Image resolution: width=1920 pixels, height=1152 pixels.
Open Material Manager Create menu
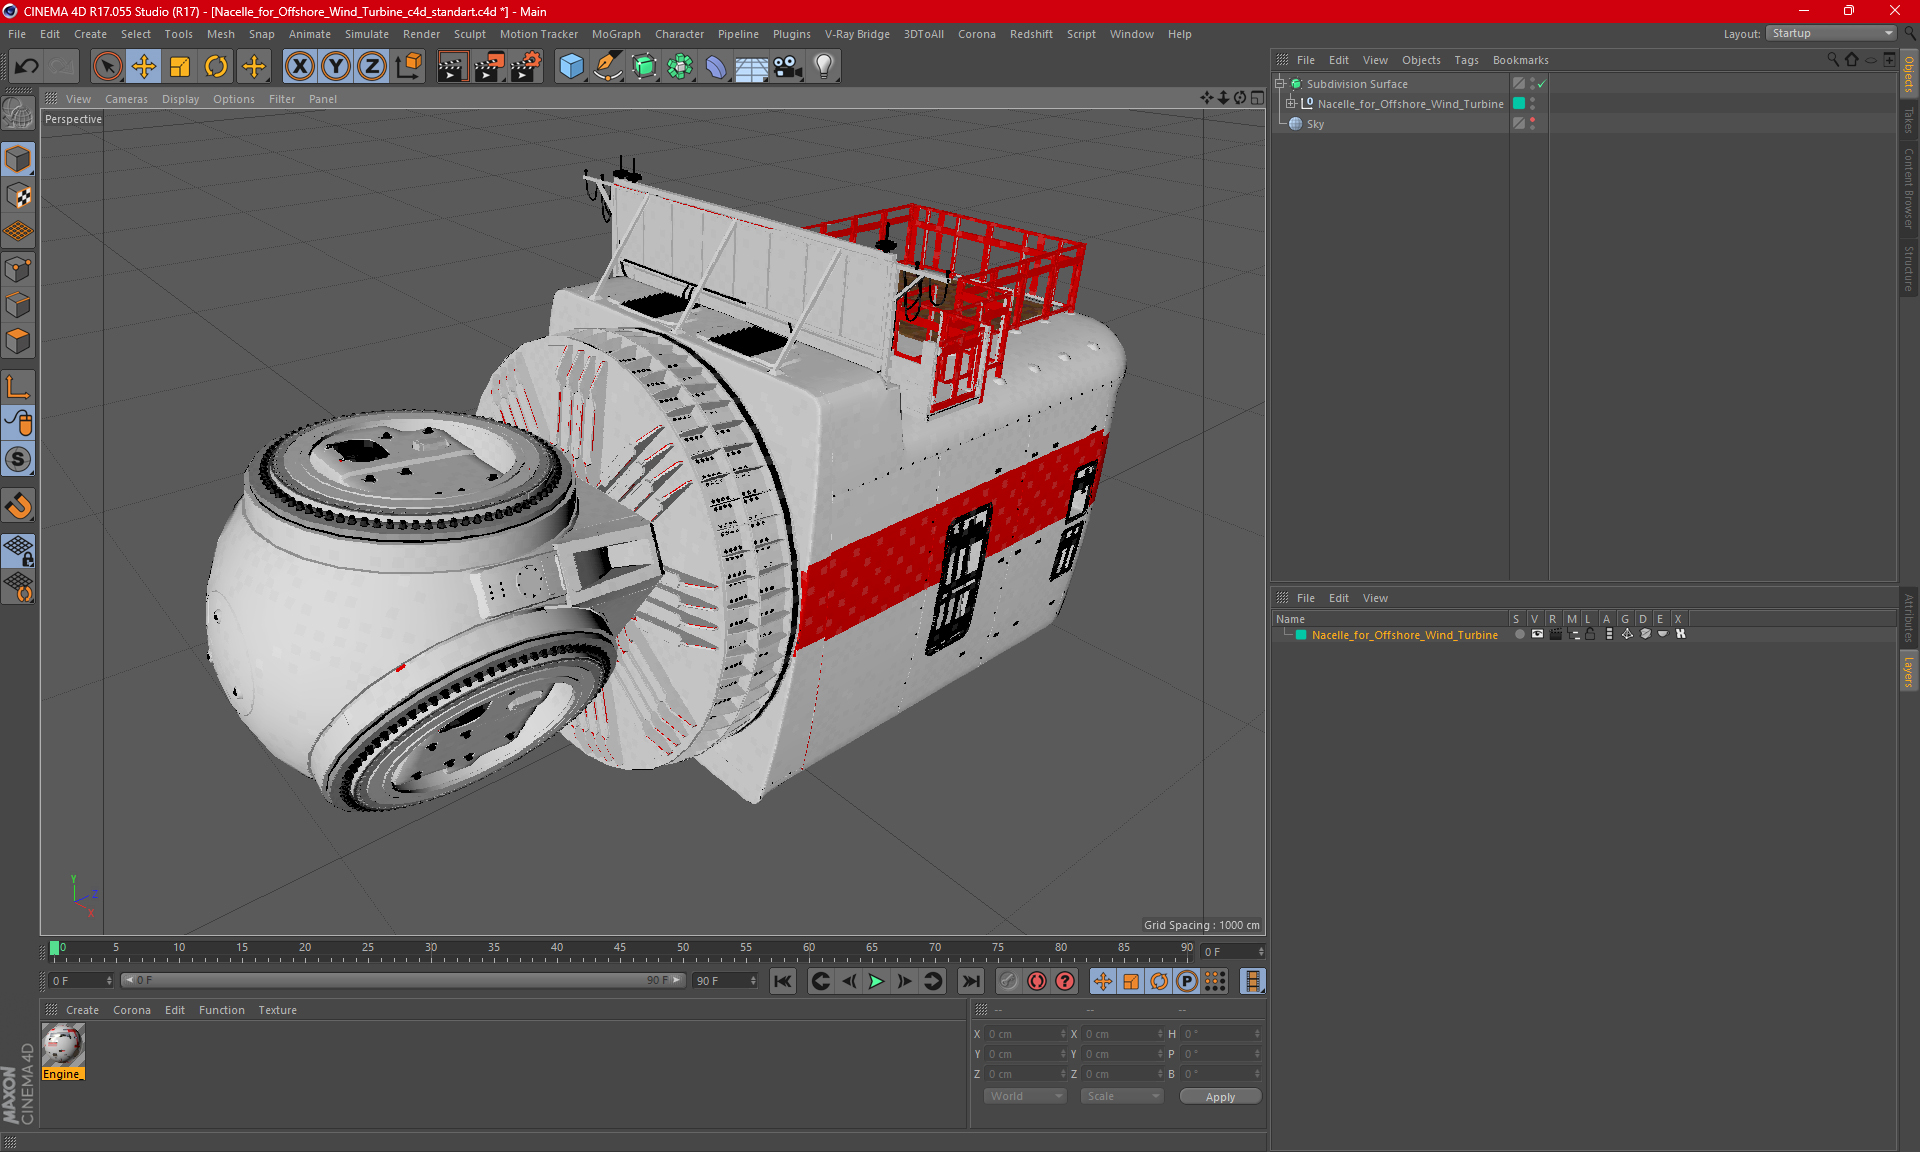point(82,1010)
